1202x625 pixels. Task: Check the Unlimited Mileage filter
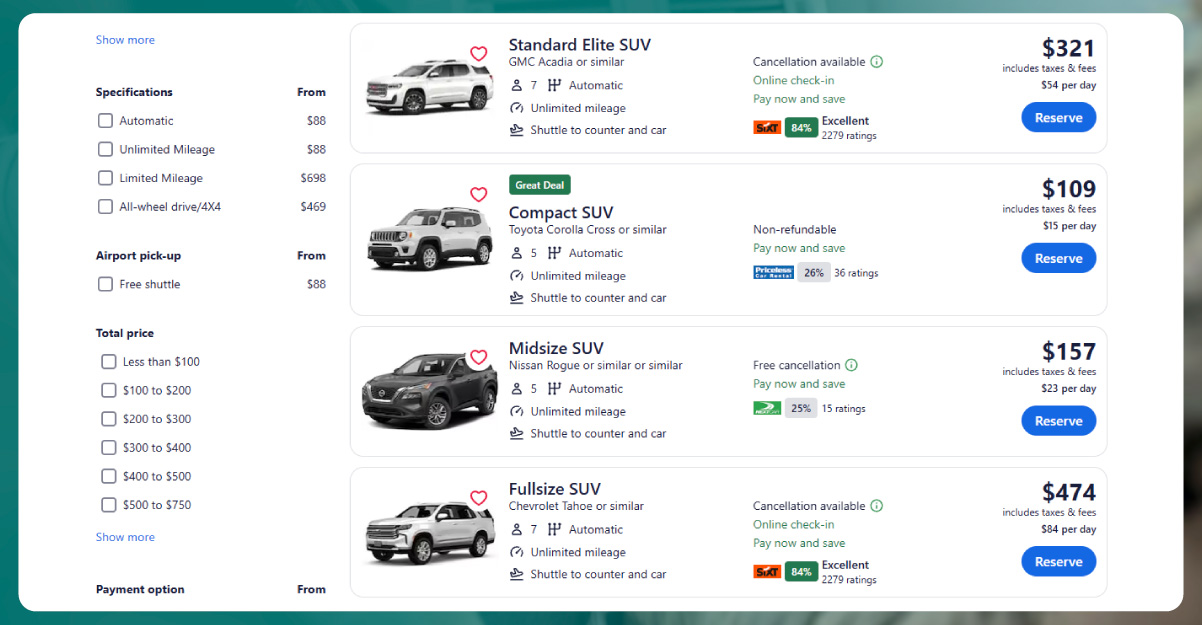105,149
